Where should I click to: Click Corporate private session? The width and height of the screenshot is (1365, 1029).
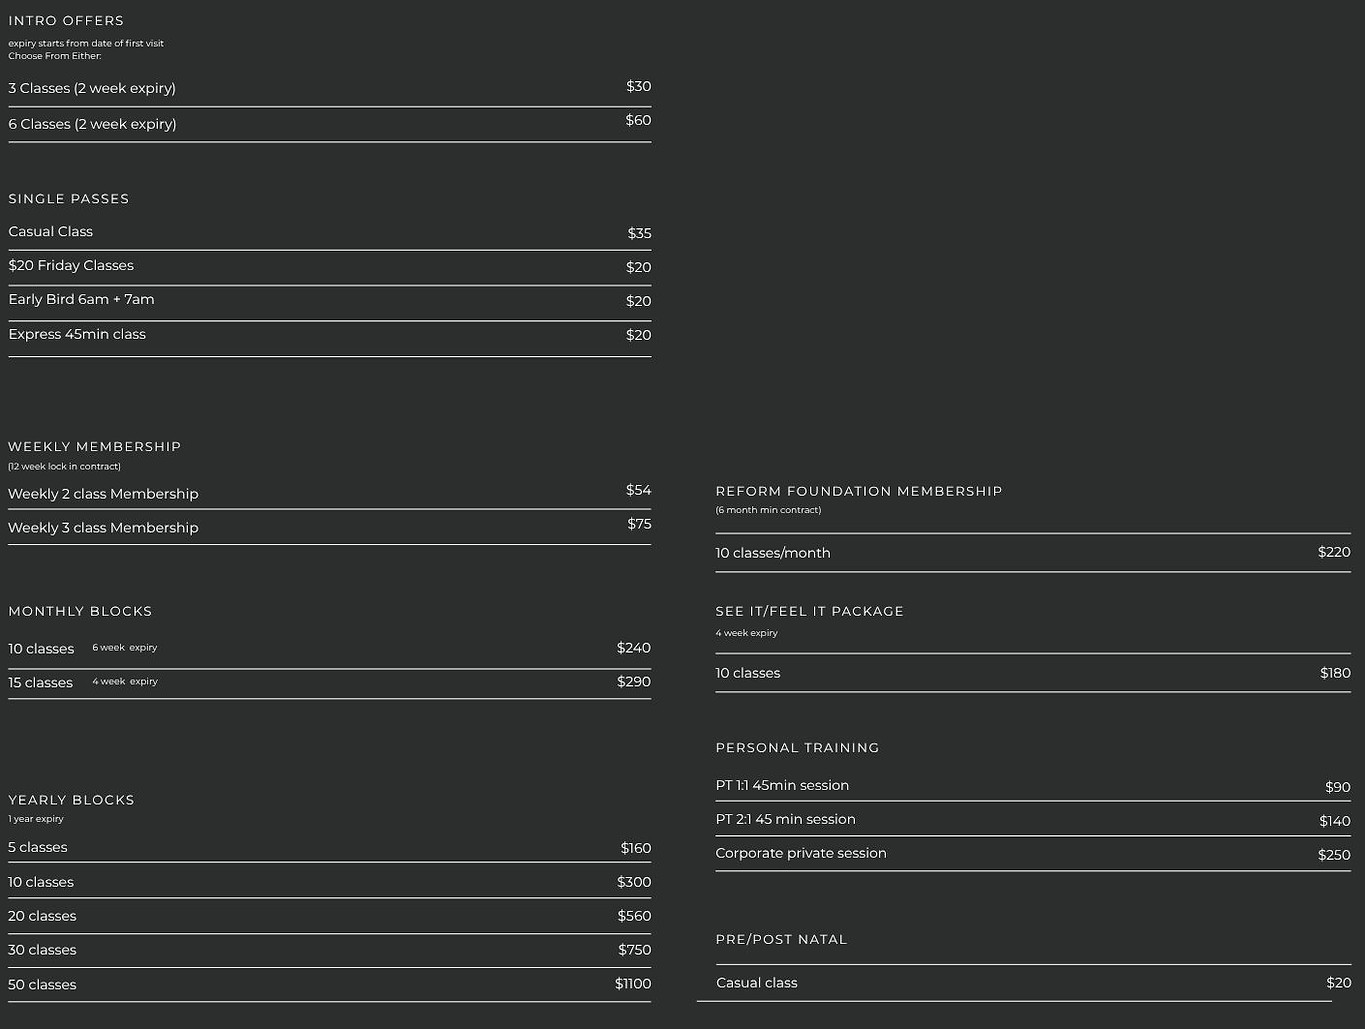click(1033, 854)
